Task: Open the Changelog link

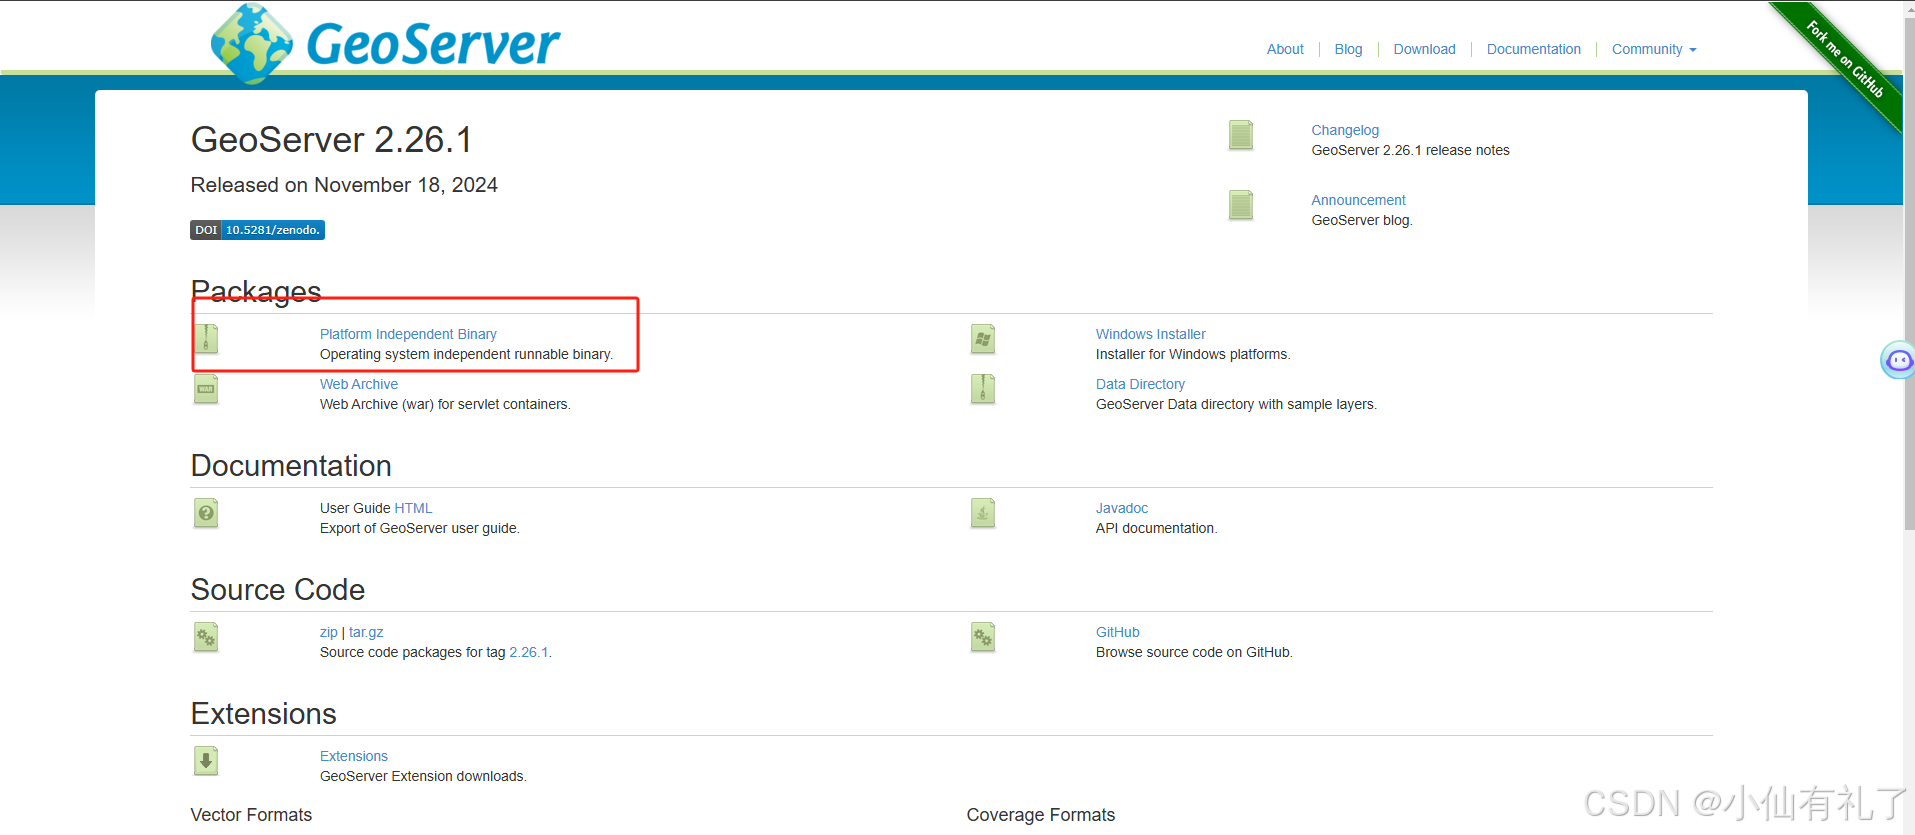Action: [1345, 130]
